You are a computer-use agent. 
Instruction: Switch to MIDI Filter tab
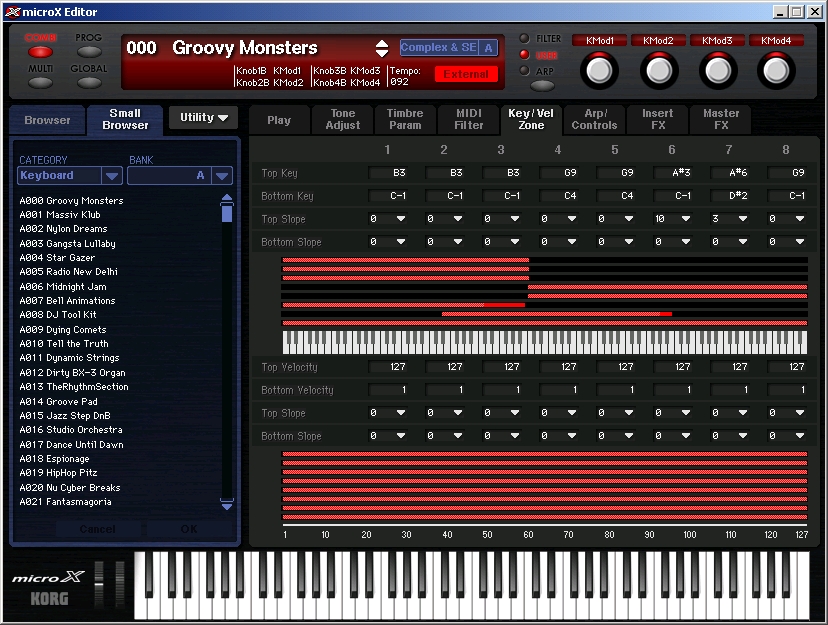point(469,119)
